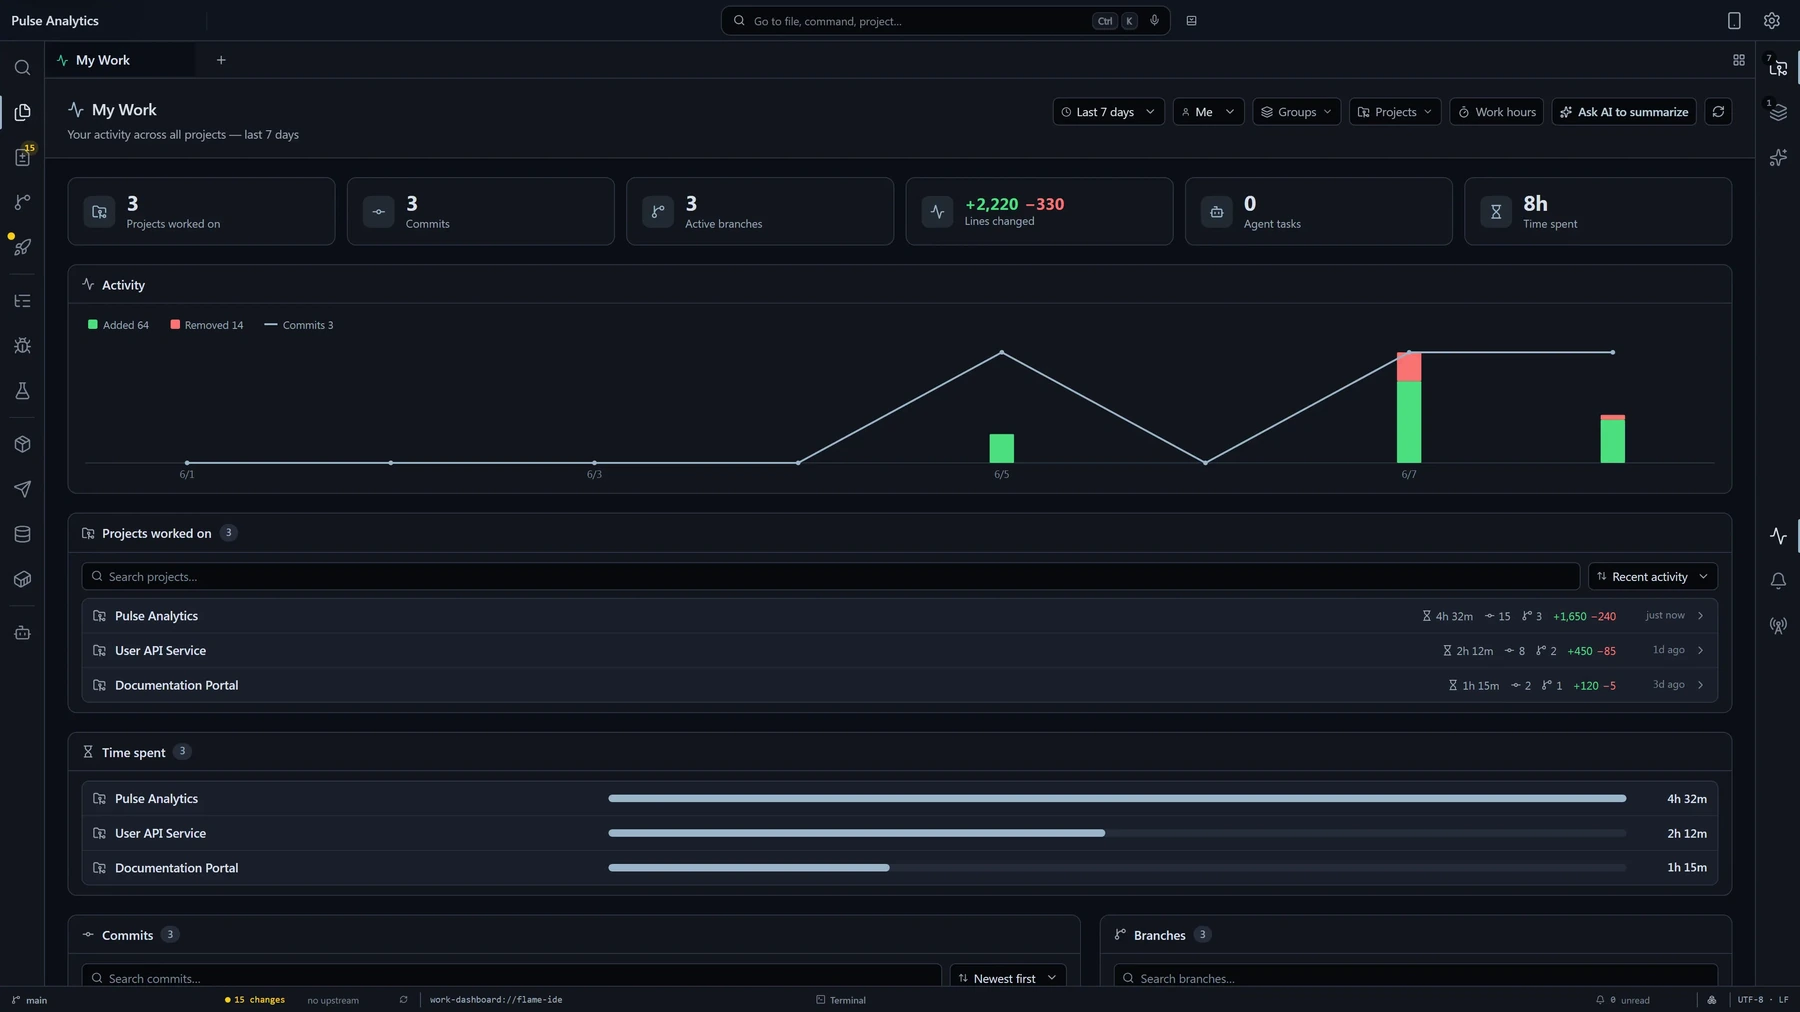The image size is (1800, 1012).
Task: Open the flask testing icon in sidebar
Action: [22, 391]
